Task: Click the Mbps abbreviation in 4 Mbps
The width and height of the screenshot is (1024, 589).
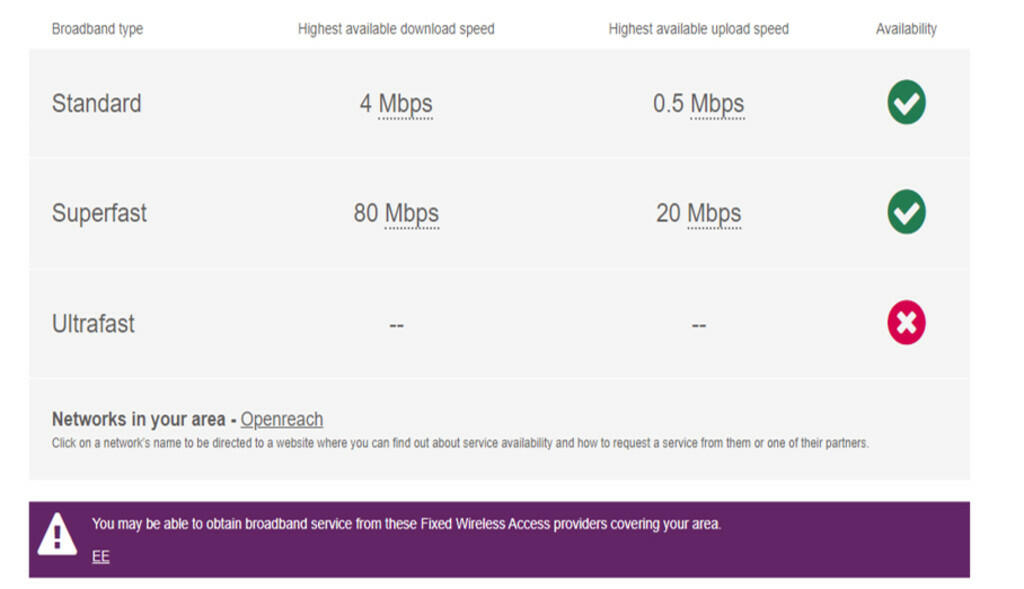Action: click(405, 104)
